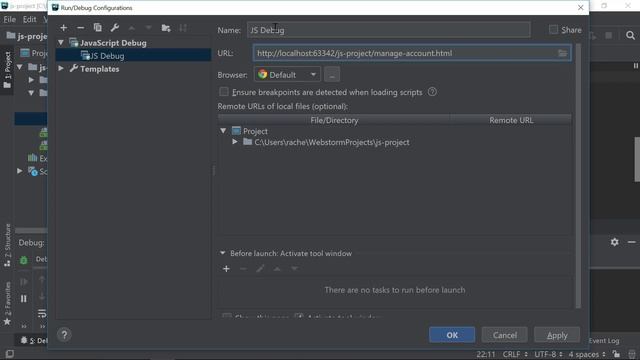Open dialog help question mark button
The width and height of the screenshot is (640, 360).
(64, 335)
